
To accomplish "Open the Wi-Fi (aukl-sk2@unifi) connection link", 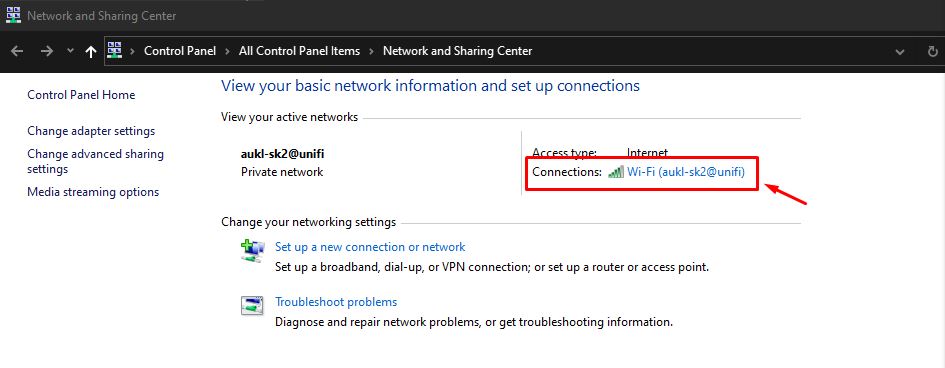I will (686, 172).
